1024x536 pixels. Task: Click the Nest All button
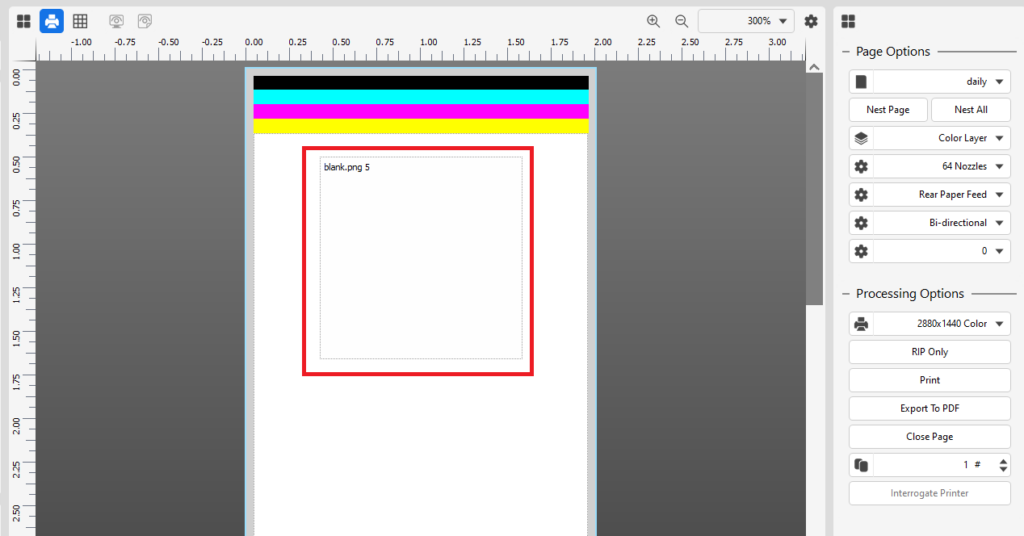pyautogui.click(x=970, y=110)
